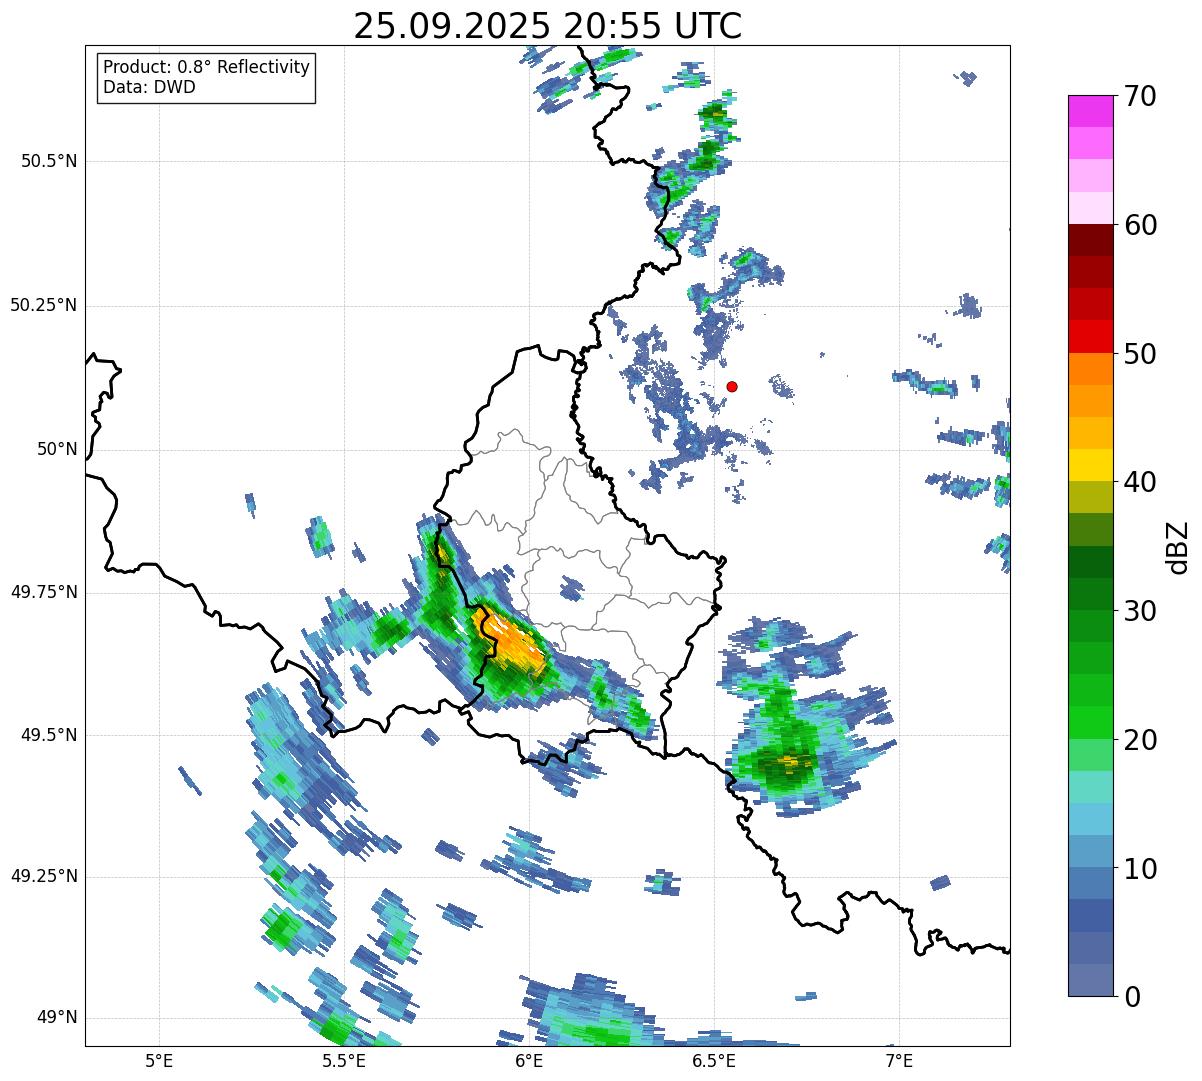Screen dimensions: 1202x1081
Task: Click the dark maroon colorbar segment below 60
Action: pyautogui.click(x=1091, y=240)
